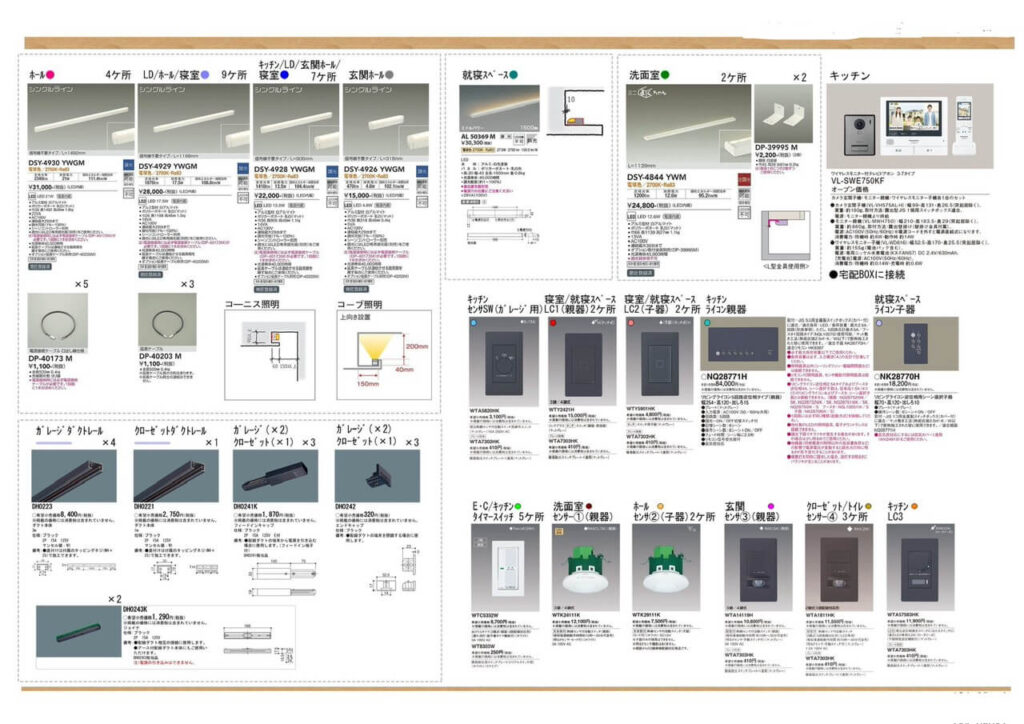Select the ¥31,000 price text
The height and width of the screenshot is (724, 1024).
coord(43,187)
